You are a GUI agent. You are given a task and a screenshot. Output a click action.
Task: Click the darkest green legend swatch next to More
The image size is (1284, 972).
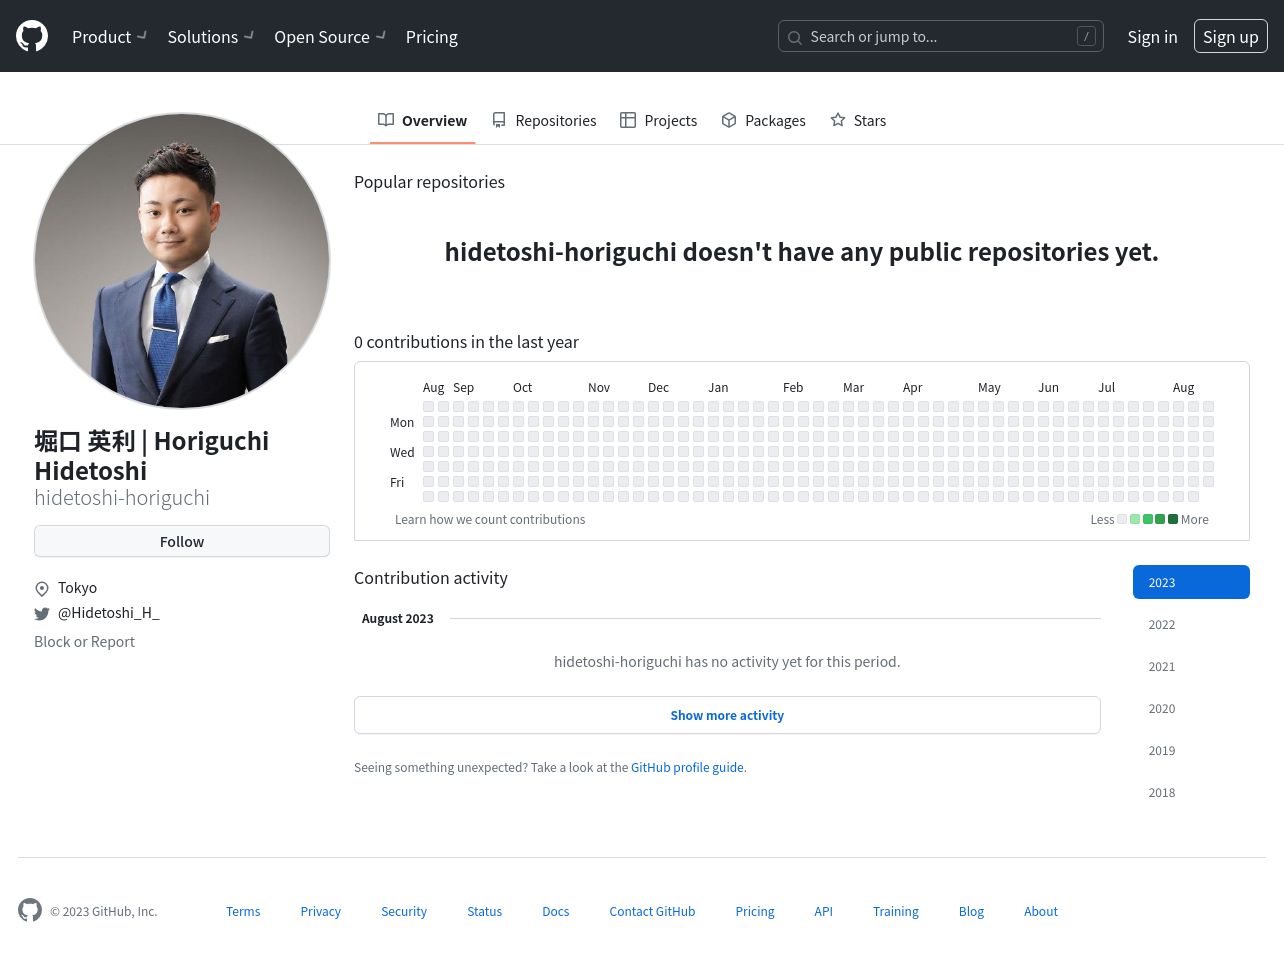coord(1173,519)
